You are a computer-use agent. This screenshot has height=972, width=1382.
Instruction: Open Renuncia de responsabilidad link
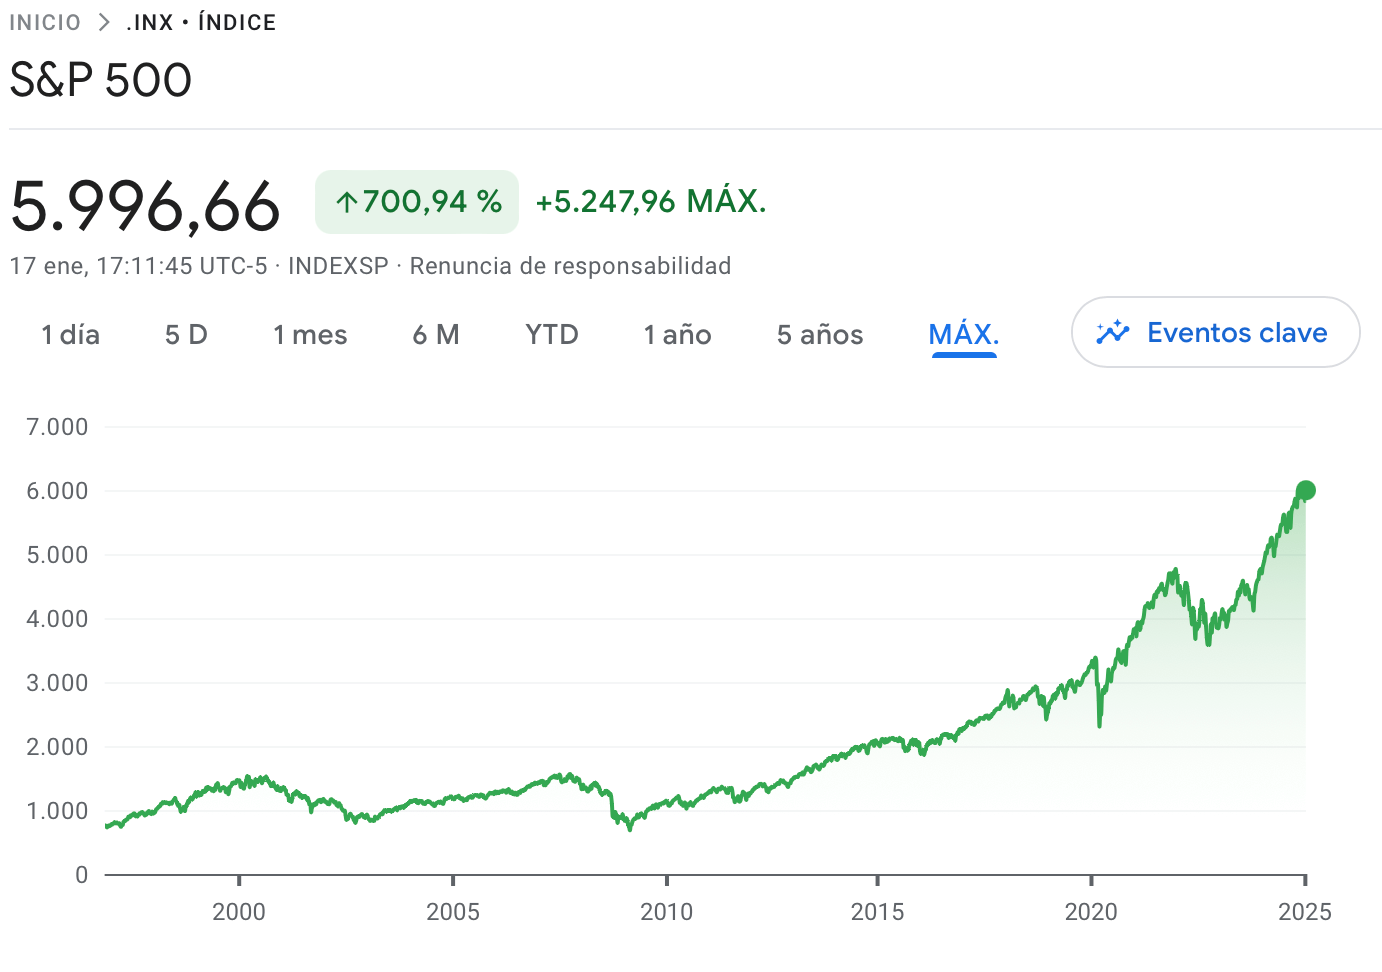coord(570,266)
